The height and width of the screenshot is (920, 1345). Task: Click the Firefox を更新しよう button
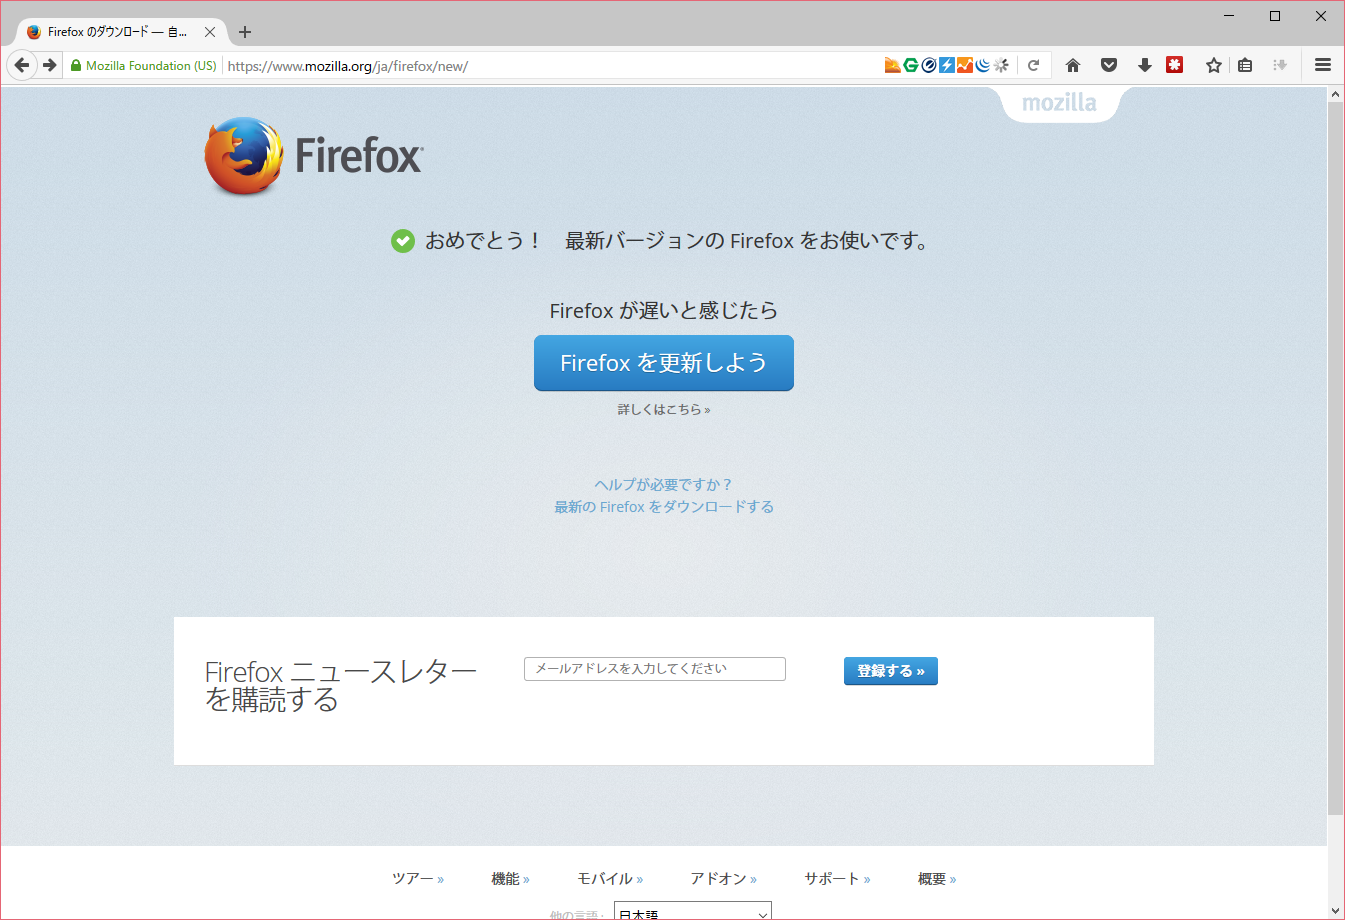663,363
